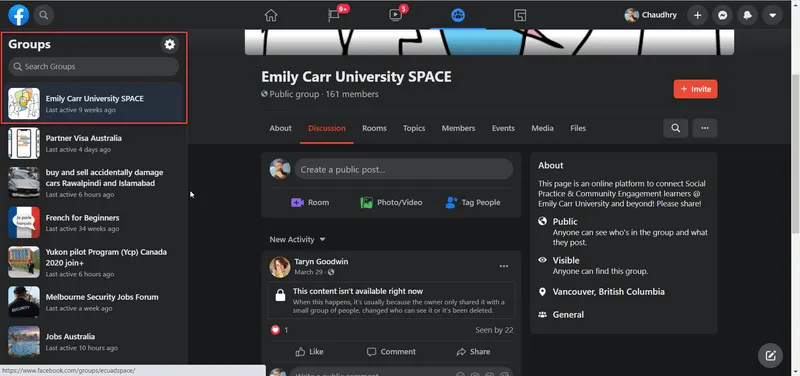Switch to the Events tab

pyautogui.click(x=503, y=129)
